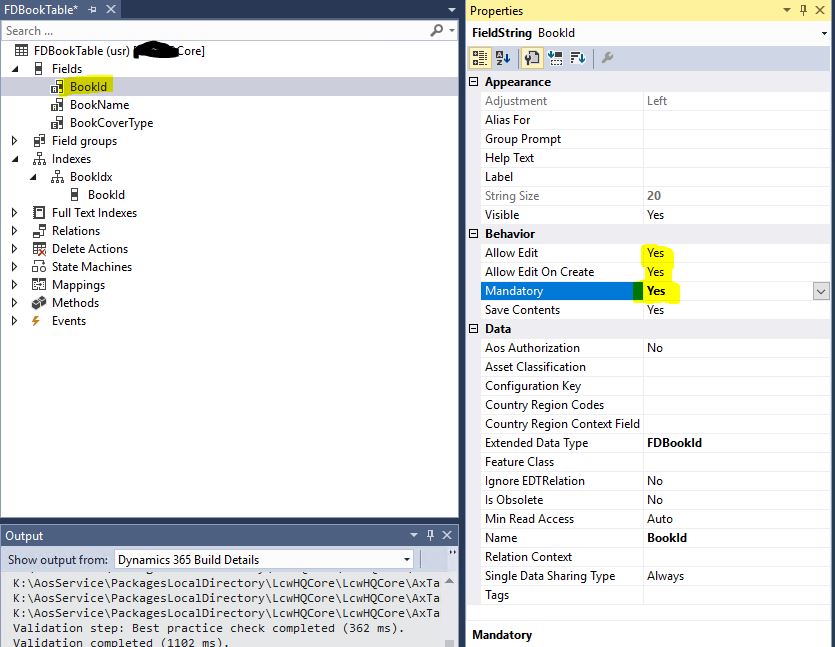Click the auto-hide pin on the Output panel
This screenshot has height=647, width=835.
pyautogui.click(x=431, y=536)
